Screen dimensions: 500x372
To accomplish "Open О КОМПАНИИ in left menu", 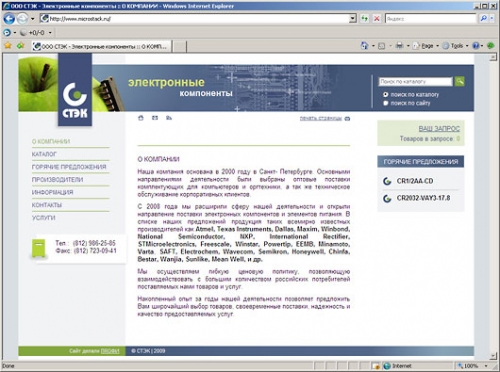I will point(51,141).
